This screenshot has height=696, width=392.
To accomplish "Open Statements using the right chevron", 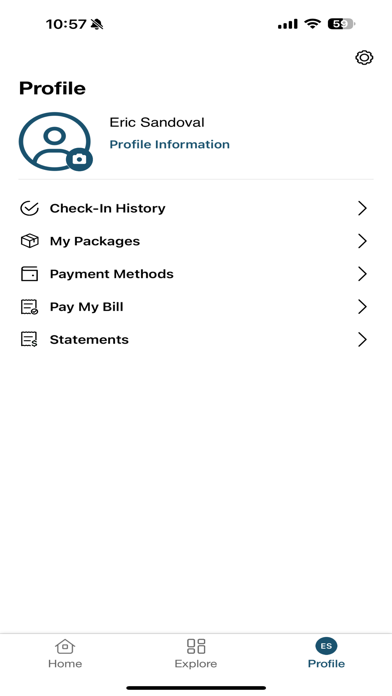I will [362, 340].
